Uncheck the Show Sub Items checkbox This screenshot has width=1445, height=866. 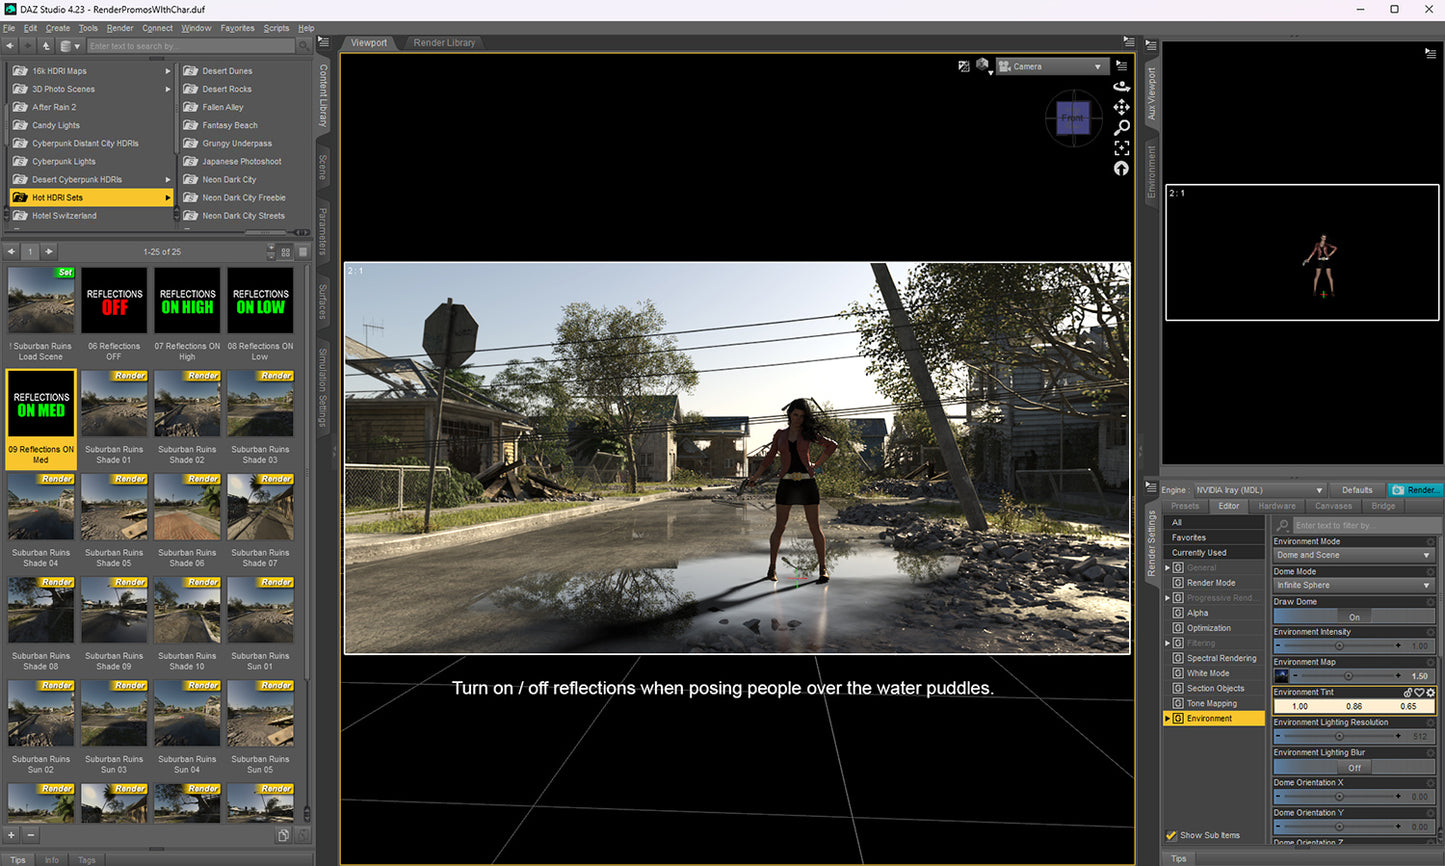pyautogui.click(x=1171, y=835)
